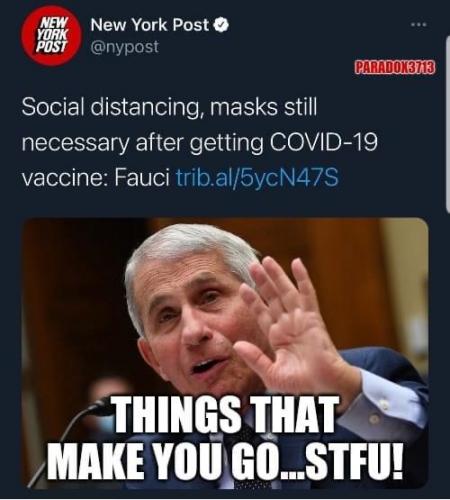Image resolution: width=450 pixels, height=500 pixels.
Task: Click the blue verified badge checkmark
Action: coord(221,25)
